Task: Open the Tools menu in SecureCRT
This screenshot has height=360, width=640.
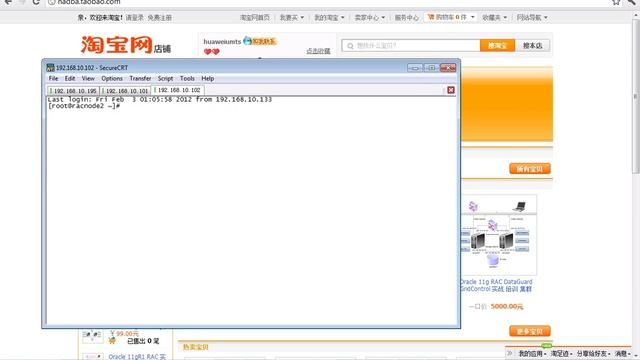Action: coord(187,78)
